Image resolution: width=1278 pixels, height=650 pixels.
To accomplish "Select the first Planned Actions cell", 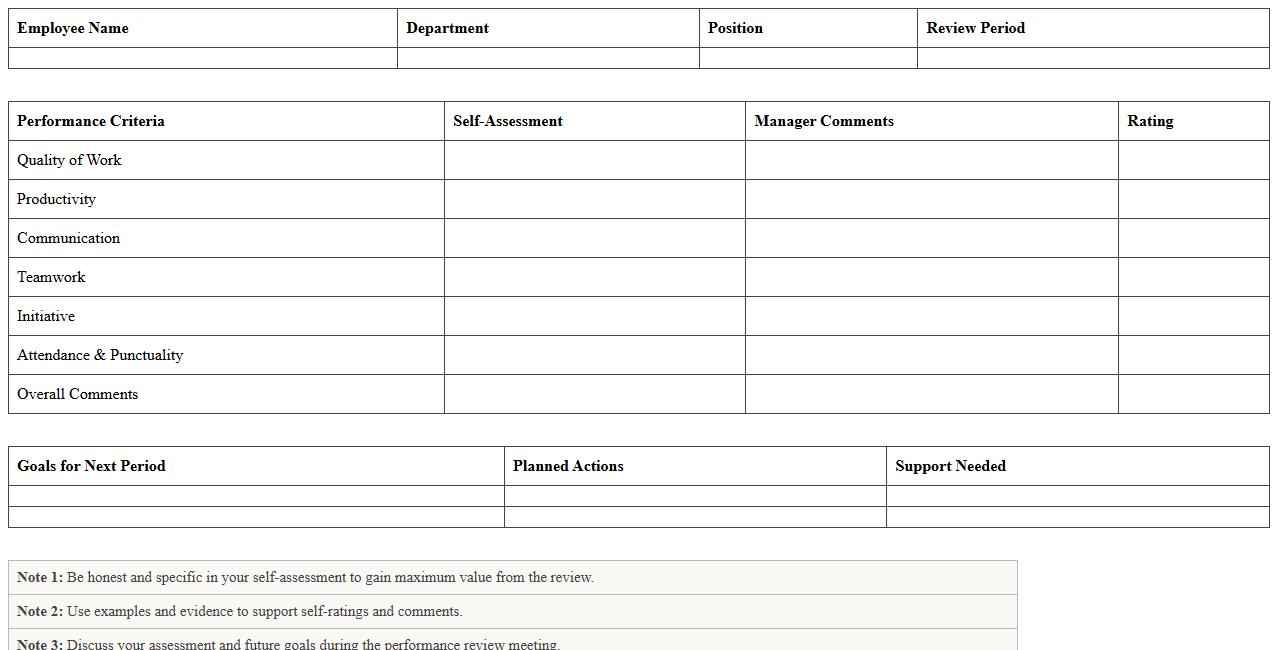I will [695, 496].
